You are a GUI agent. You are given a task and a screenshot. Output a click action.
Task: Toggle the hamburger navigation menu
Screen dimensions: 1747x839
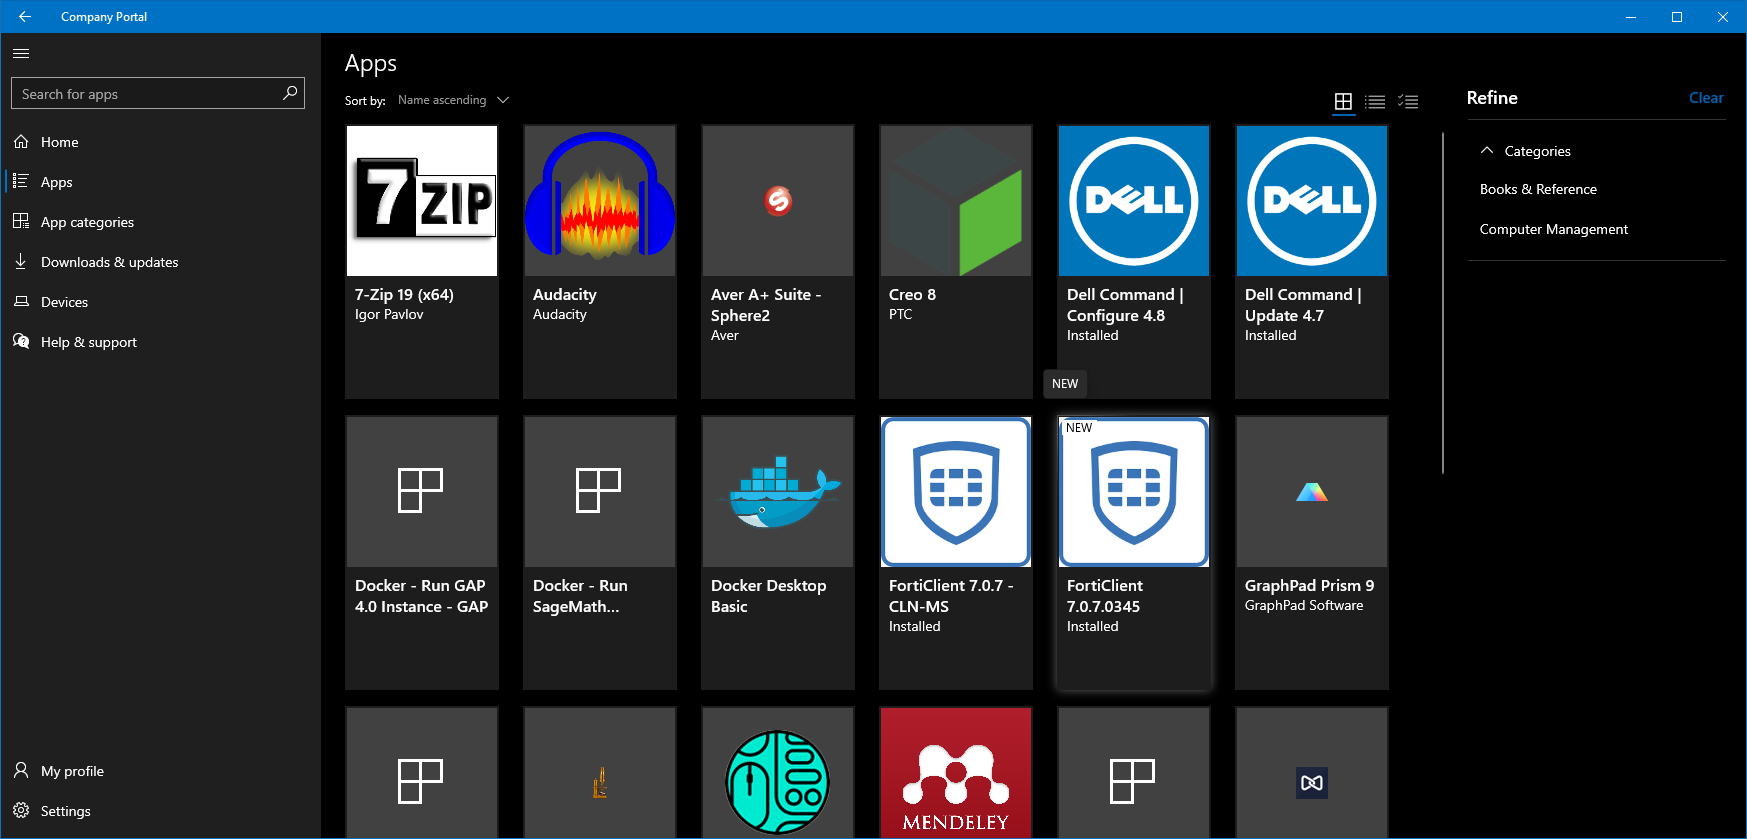pos(21,53)
